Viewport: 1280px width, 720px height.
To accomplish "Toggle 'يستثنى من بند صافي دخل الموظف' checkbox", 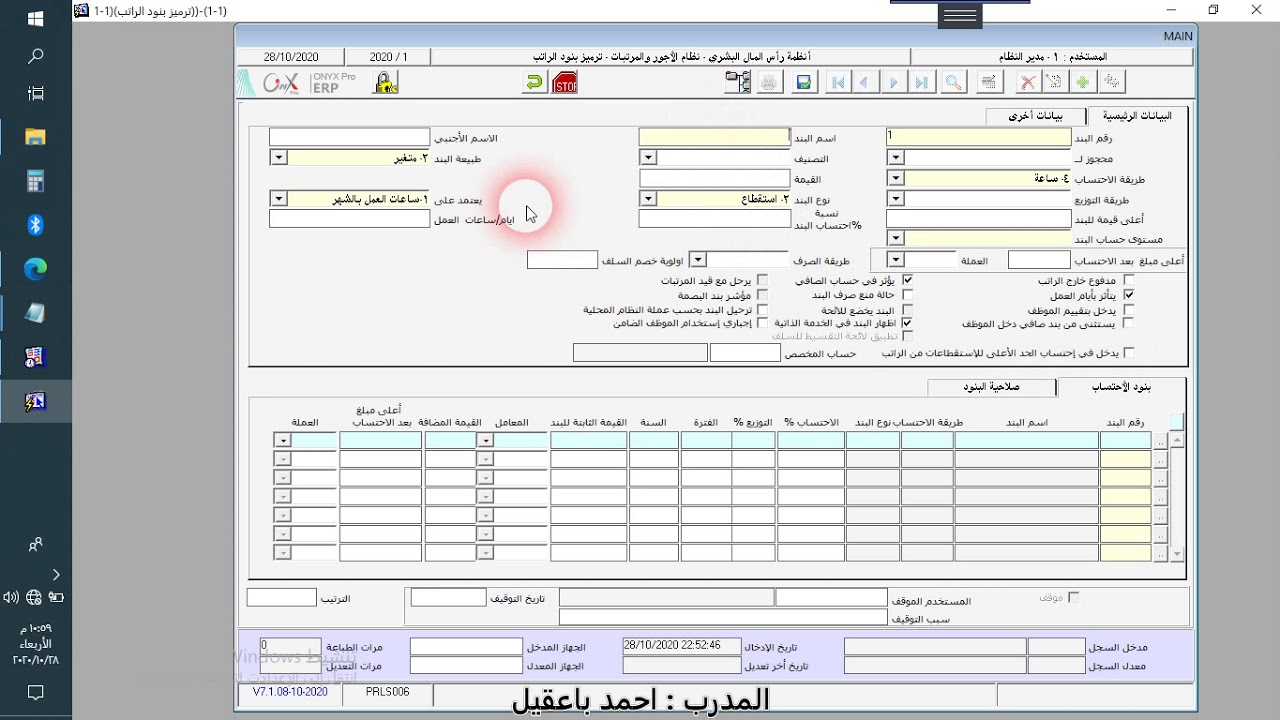I will tap(1129, 324).
